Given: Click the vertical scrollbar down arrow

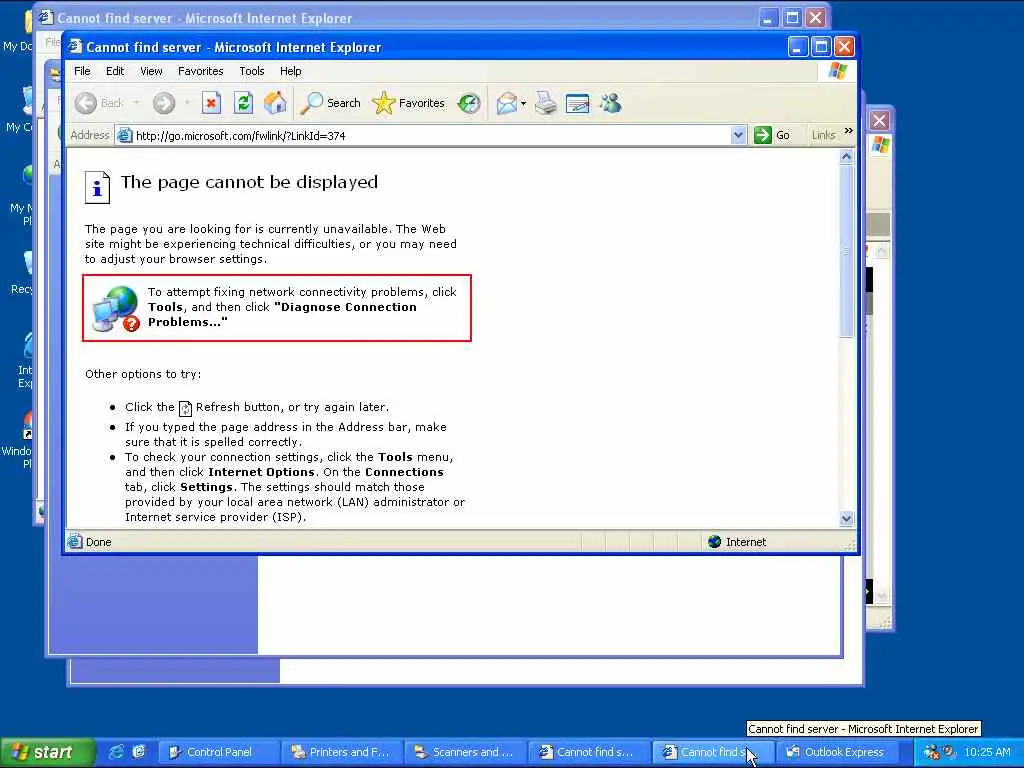Looking at the screenshot, I should click(846, 519).
